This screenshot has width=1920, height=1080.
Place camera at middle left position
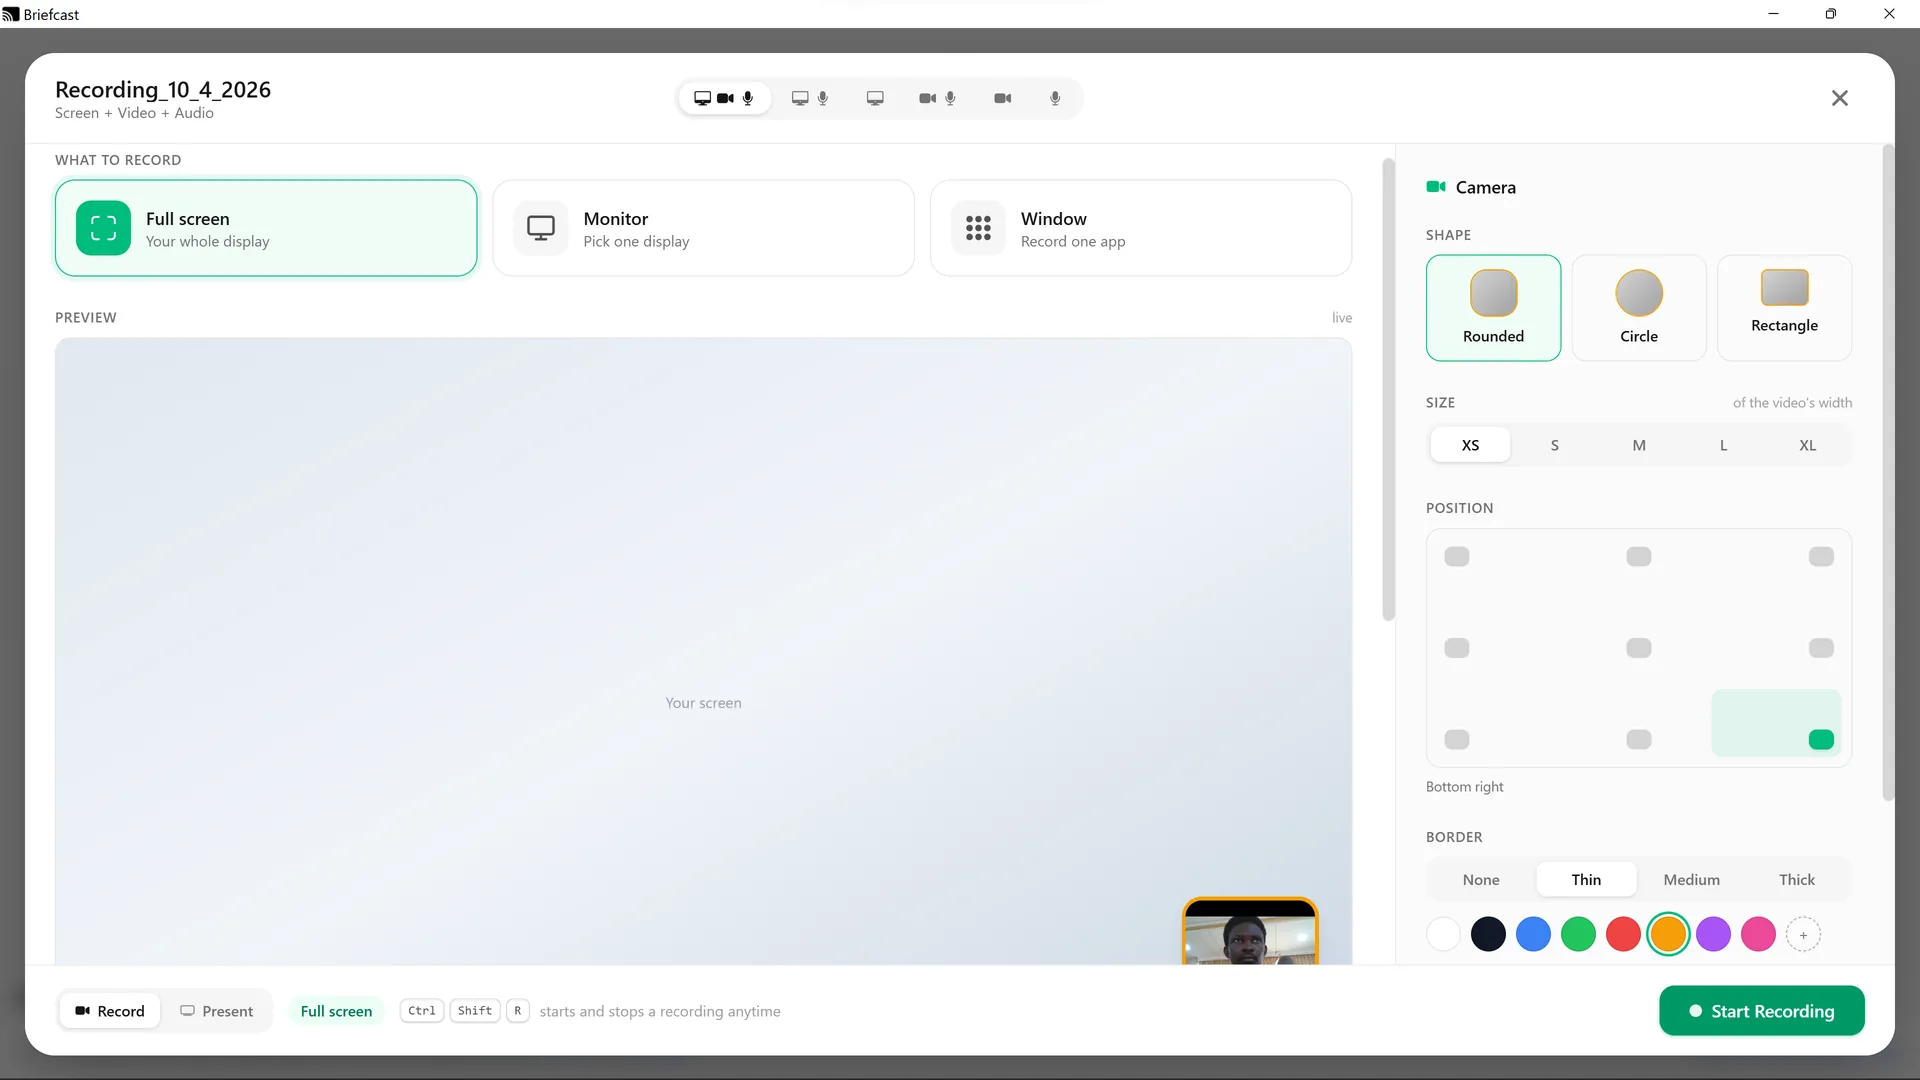pos(1457,648)
